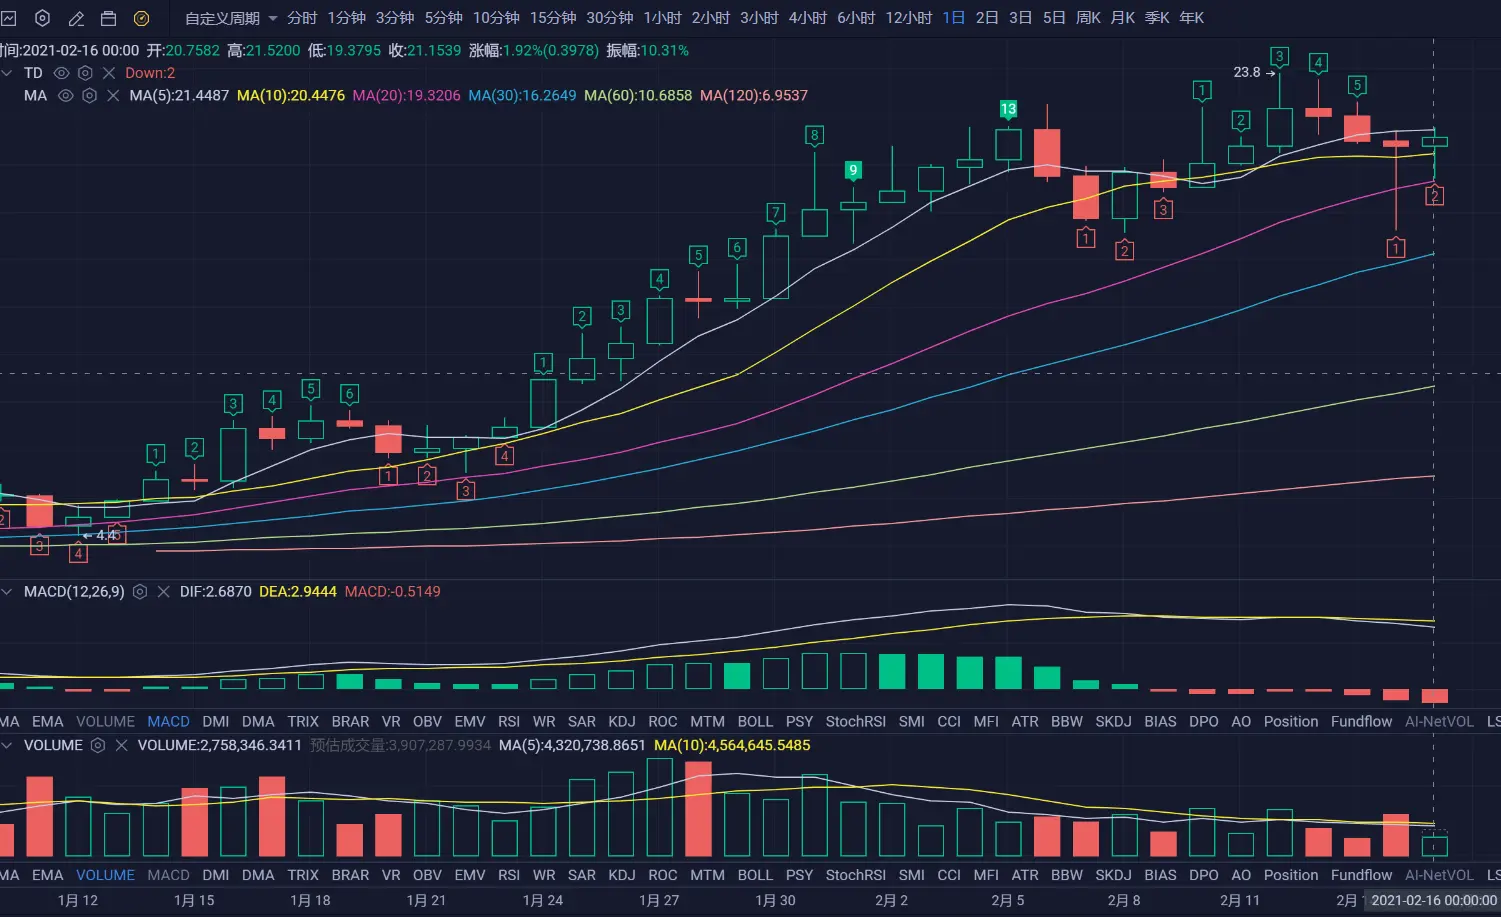
Task: Open the layout panel icon in top toolbar
Action: pyautogui.click(x=109, y=18)
